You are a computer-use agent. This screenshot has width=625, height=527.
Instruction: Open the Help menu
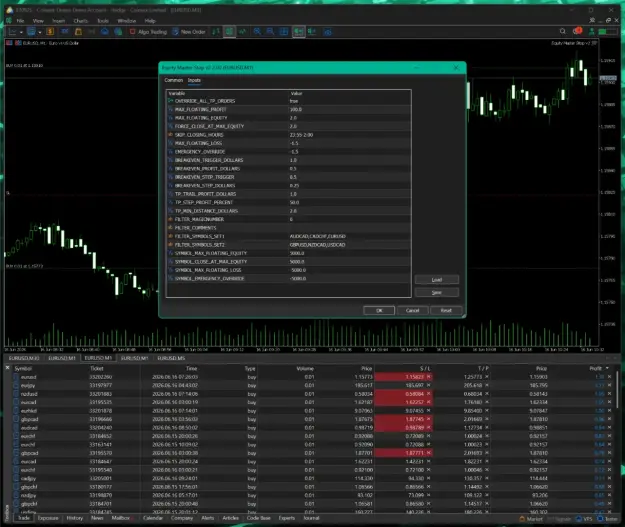[150, 21]
